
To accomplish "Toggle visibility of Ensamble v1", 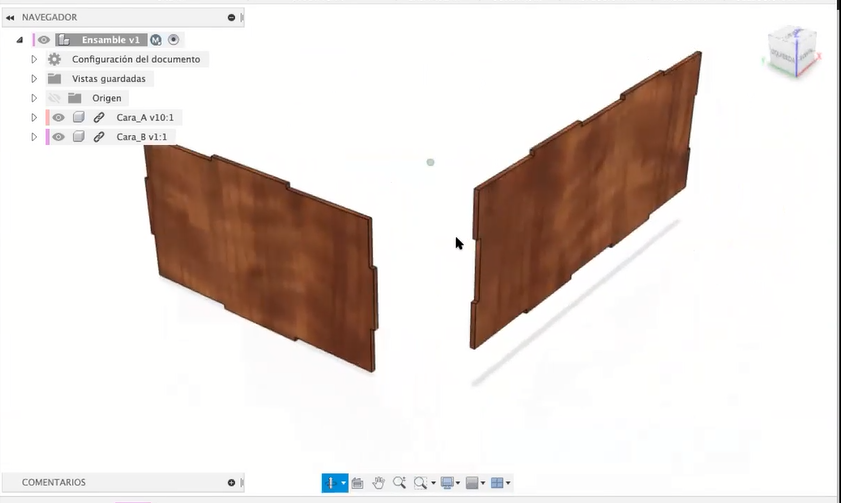I will pyautogui.click(x=43, y=40).
